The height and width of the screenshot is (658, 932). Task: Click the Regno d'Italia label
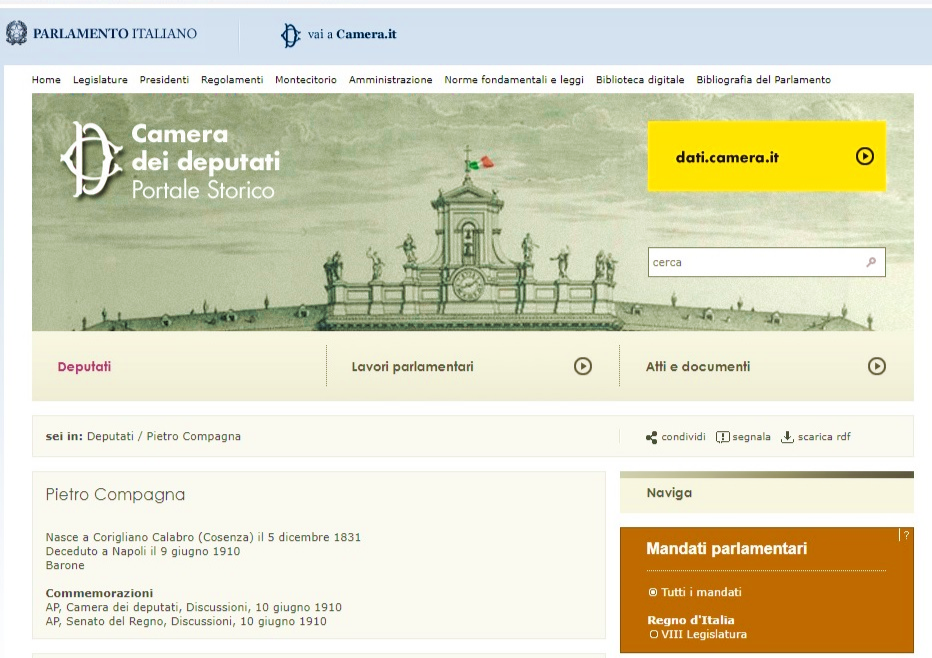coord(691,620)
